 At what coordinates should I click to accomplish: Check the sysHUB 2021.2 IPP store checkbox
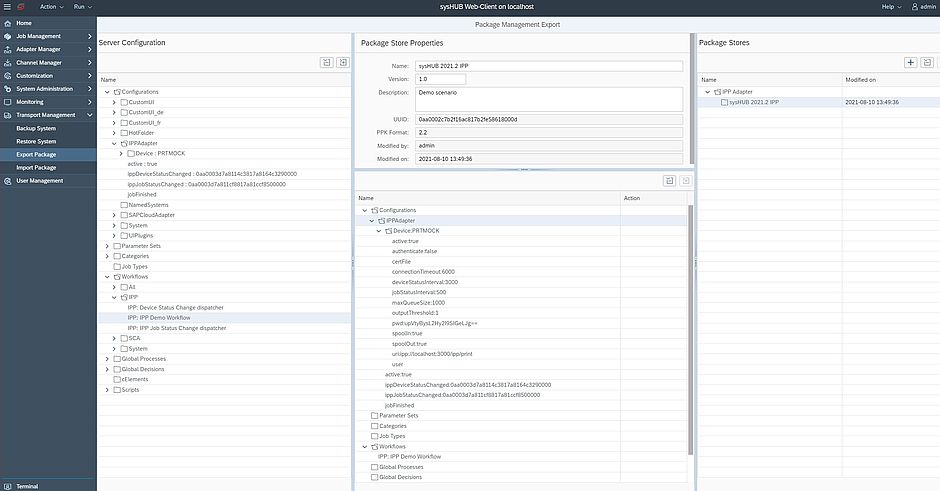724,103
